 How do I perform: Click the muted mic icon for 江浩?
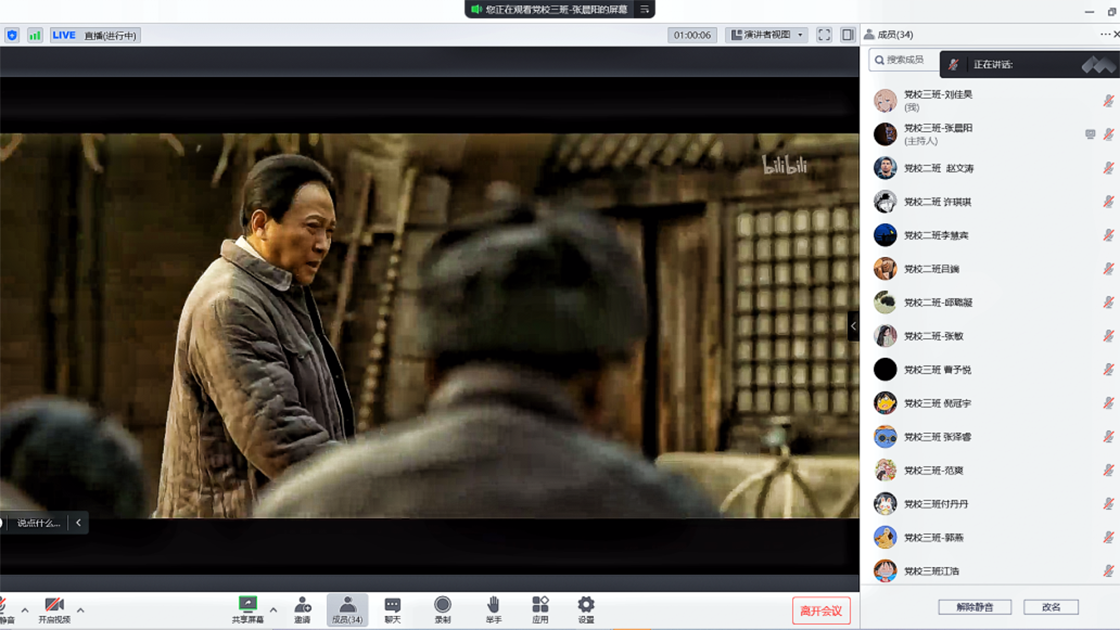point(1109,571)
